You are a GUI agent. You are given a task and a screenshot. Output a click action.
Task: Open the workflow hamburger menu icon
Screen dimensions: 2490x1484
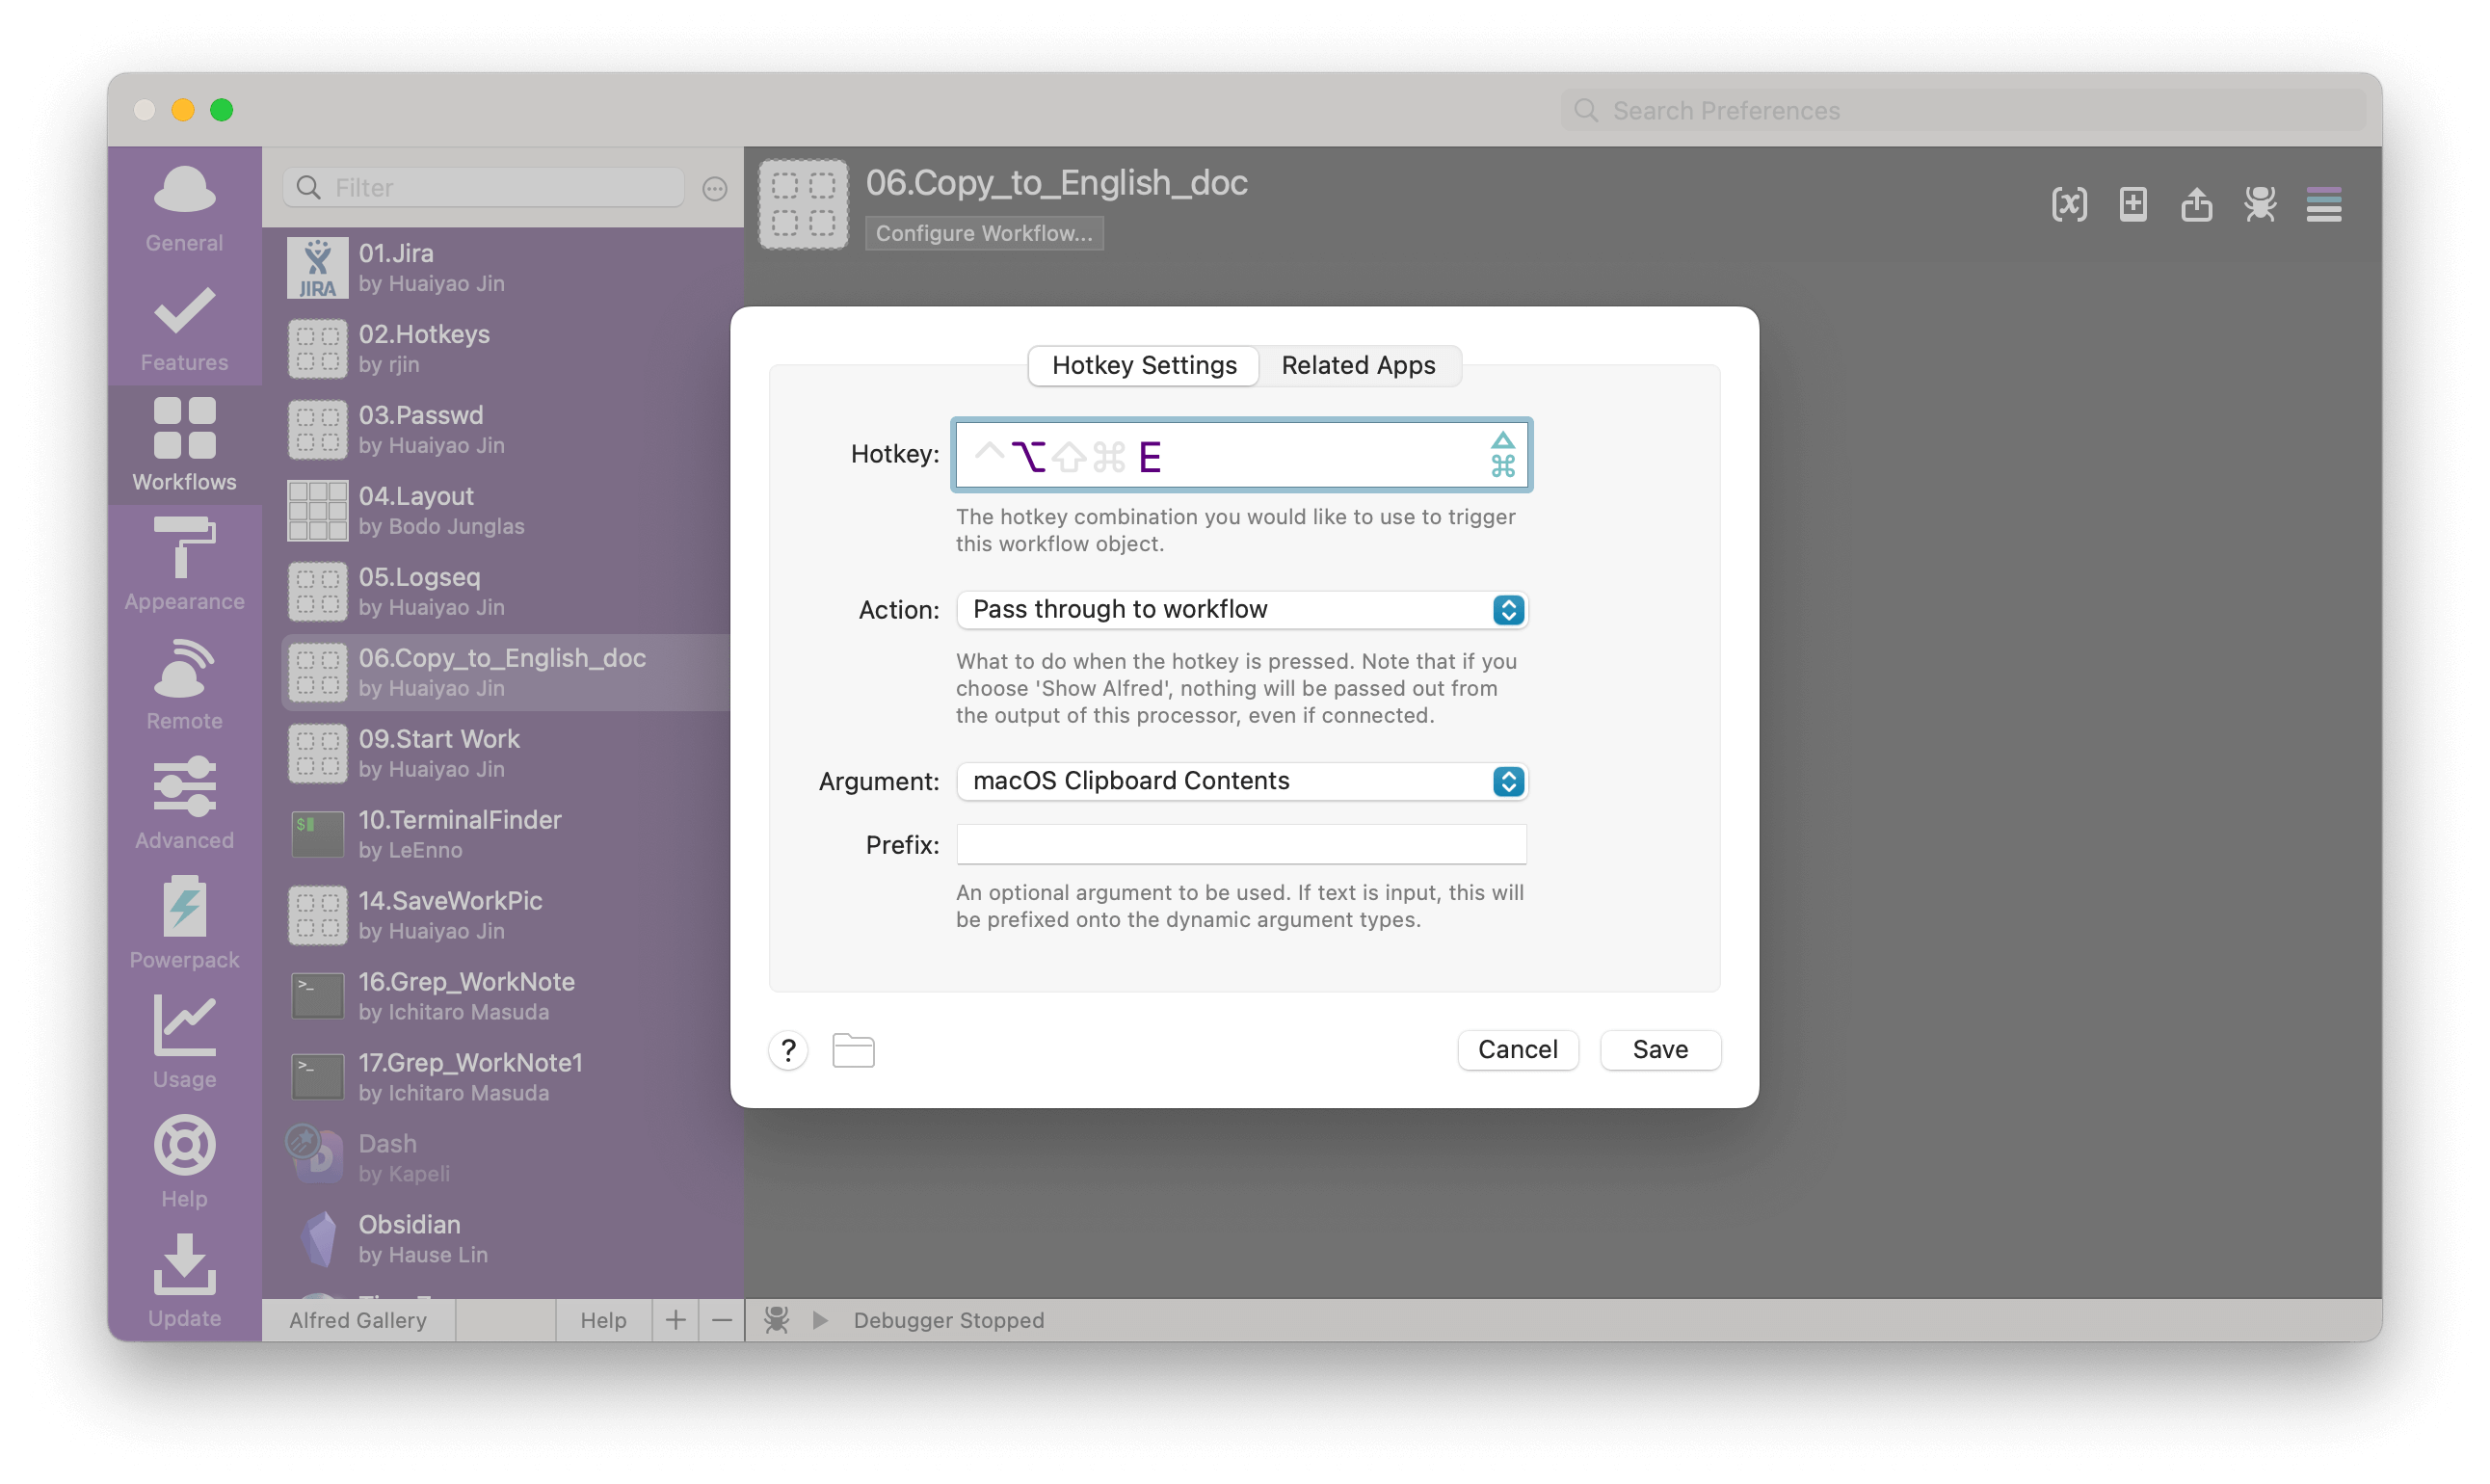[x=2323, y=205]
